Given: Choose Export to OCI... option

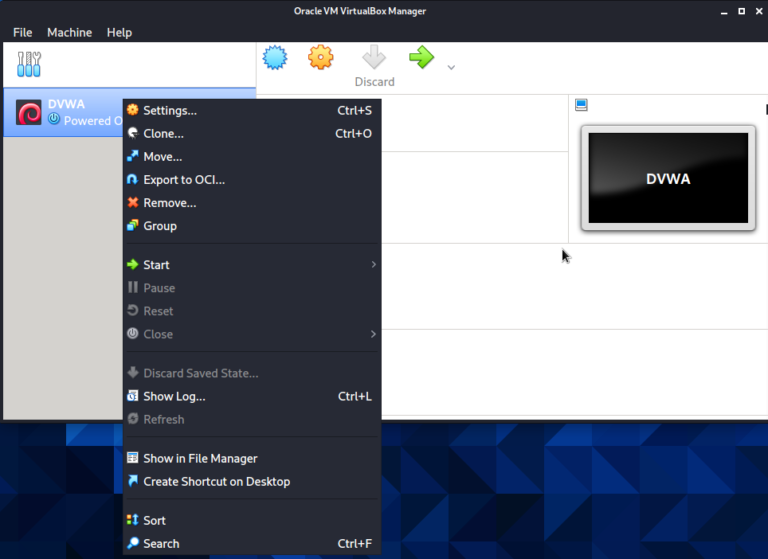Looking at the screenshot, I should (x=183, y=180).
